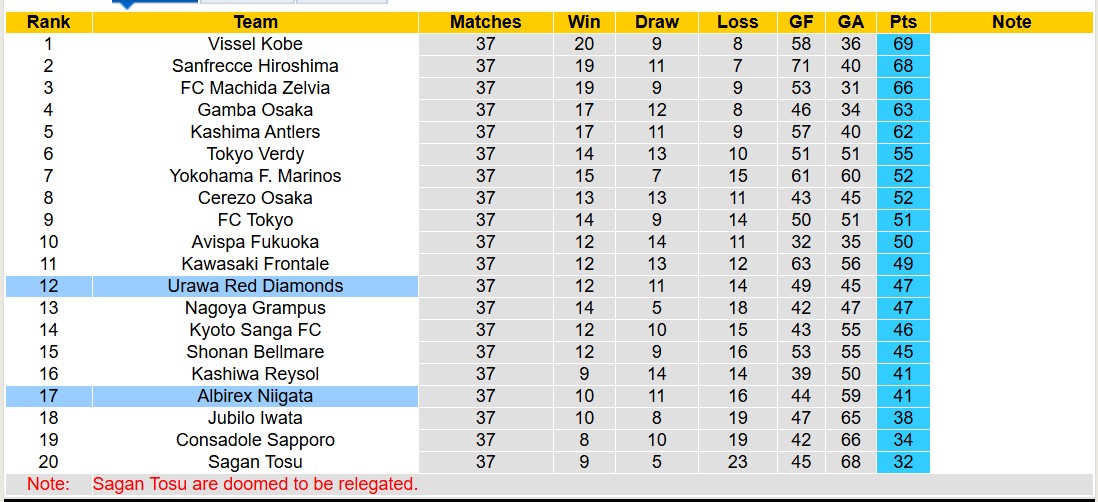This screenshot has height=502, width=1098.
Task: Select the Draw column header
Action: tap(656, 22)
